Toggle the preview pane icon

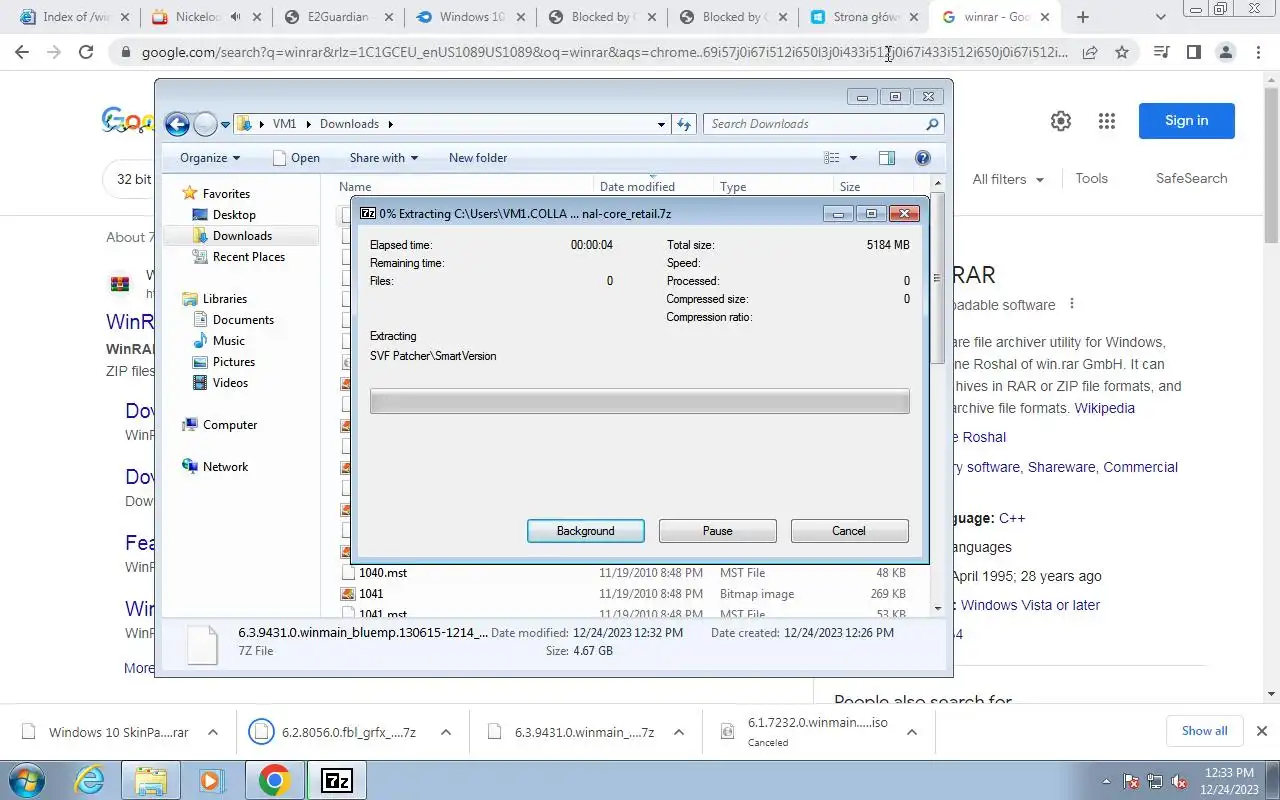pos(886,158)
